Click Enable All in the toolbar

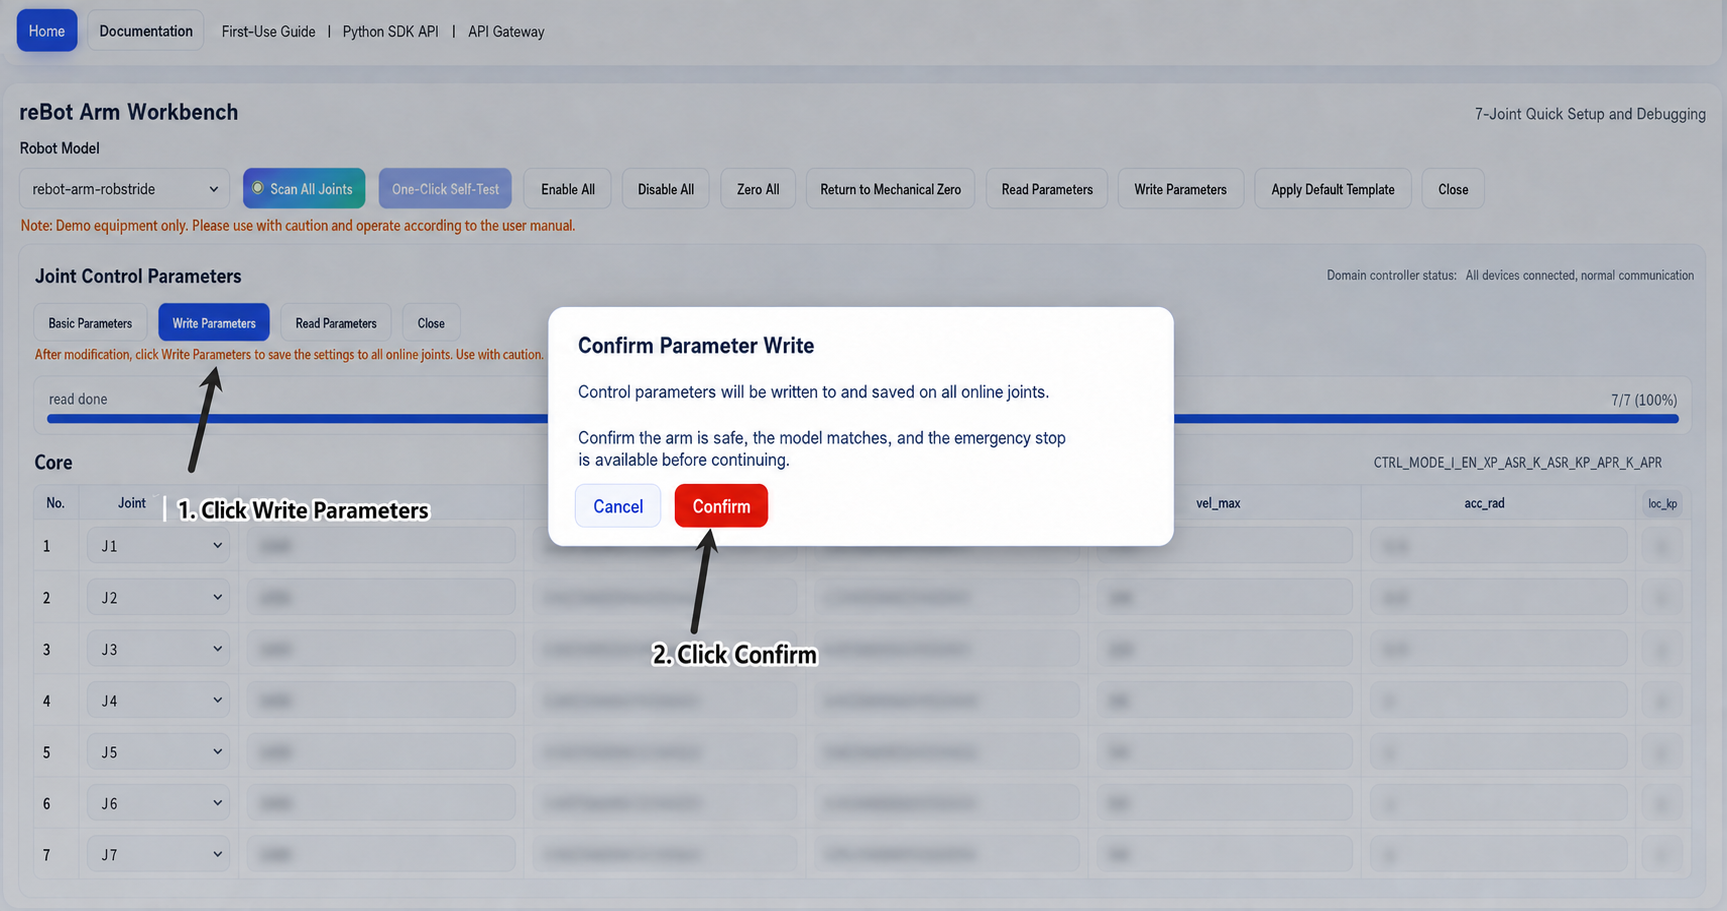coord(568,189)
